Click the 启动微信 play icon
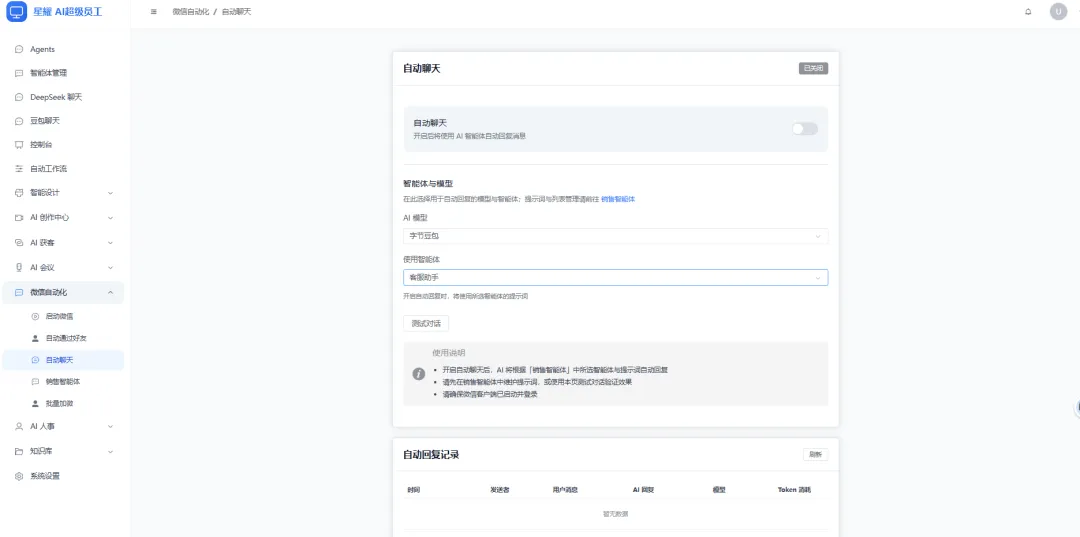 click(x=35, y=317)
